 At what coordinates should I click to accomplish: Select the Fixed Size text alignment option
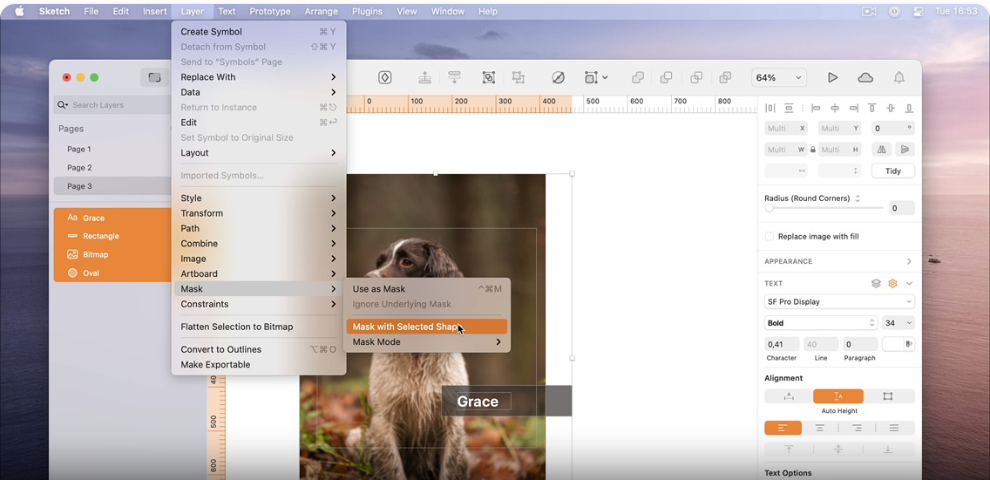pyautogui.click(x=887, y=396)
